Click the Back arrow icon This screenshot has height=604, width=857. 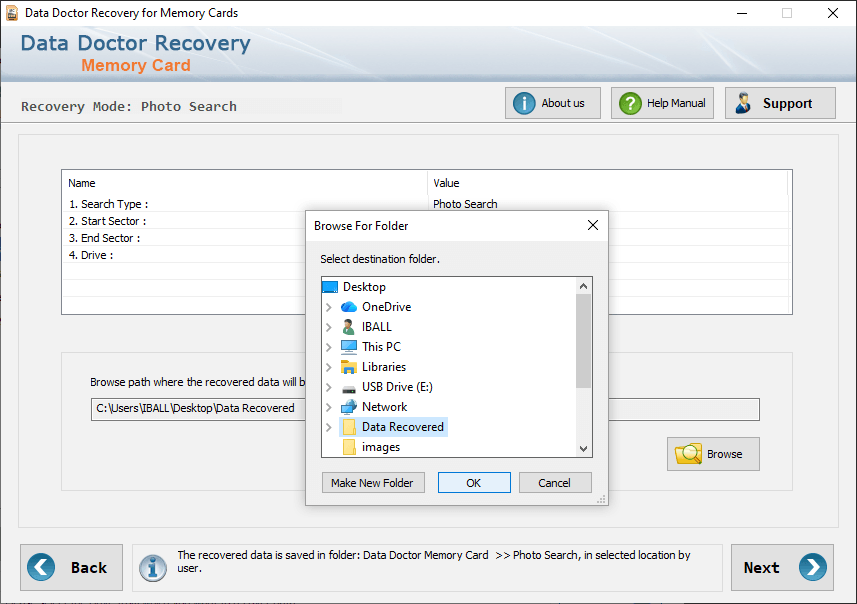41,567
